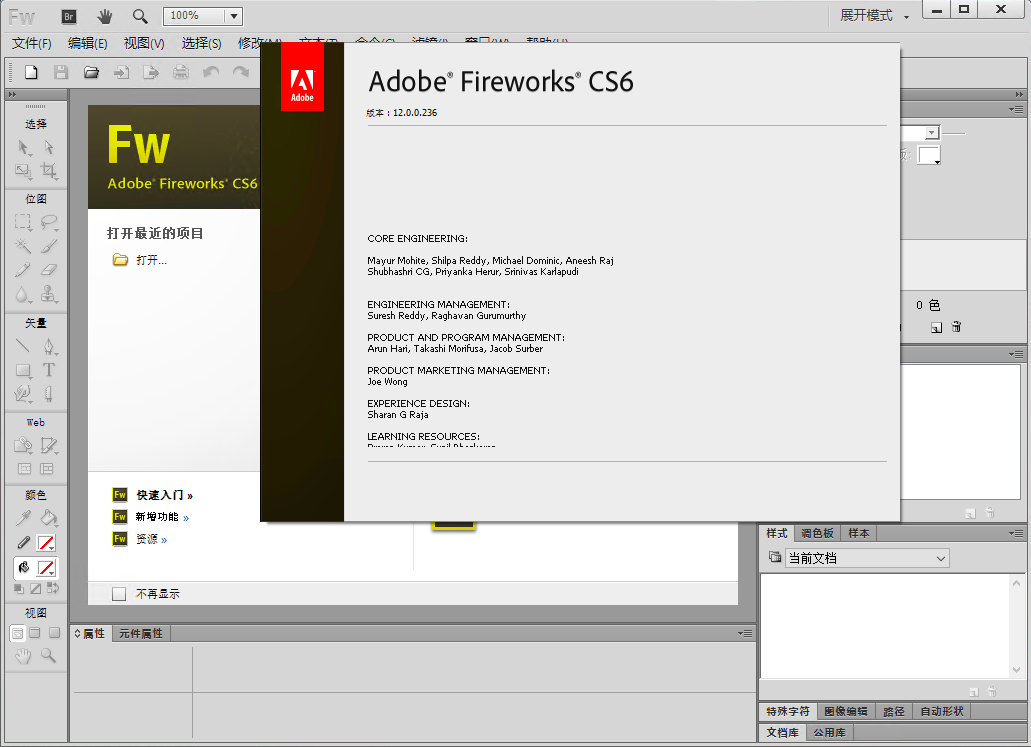Select the Freeform tool
The height and width of the screenshot is (747, 1031).
coord(23,394)
